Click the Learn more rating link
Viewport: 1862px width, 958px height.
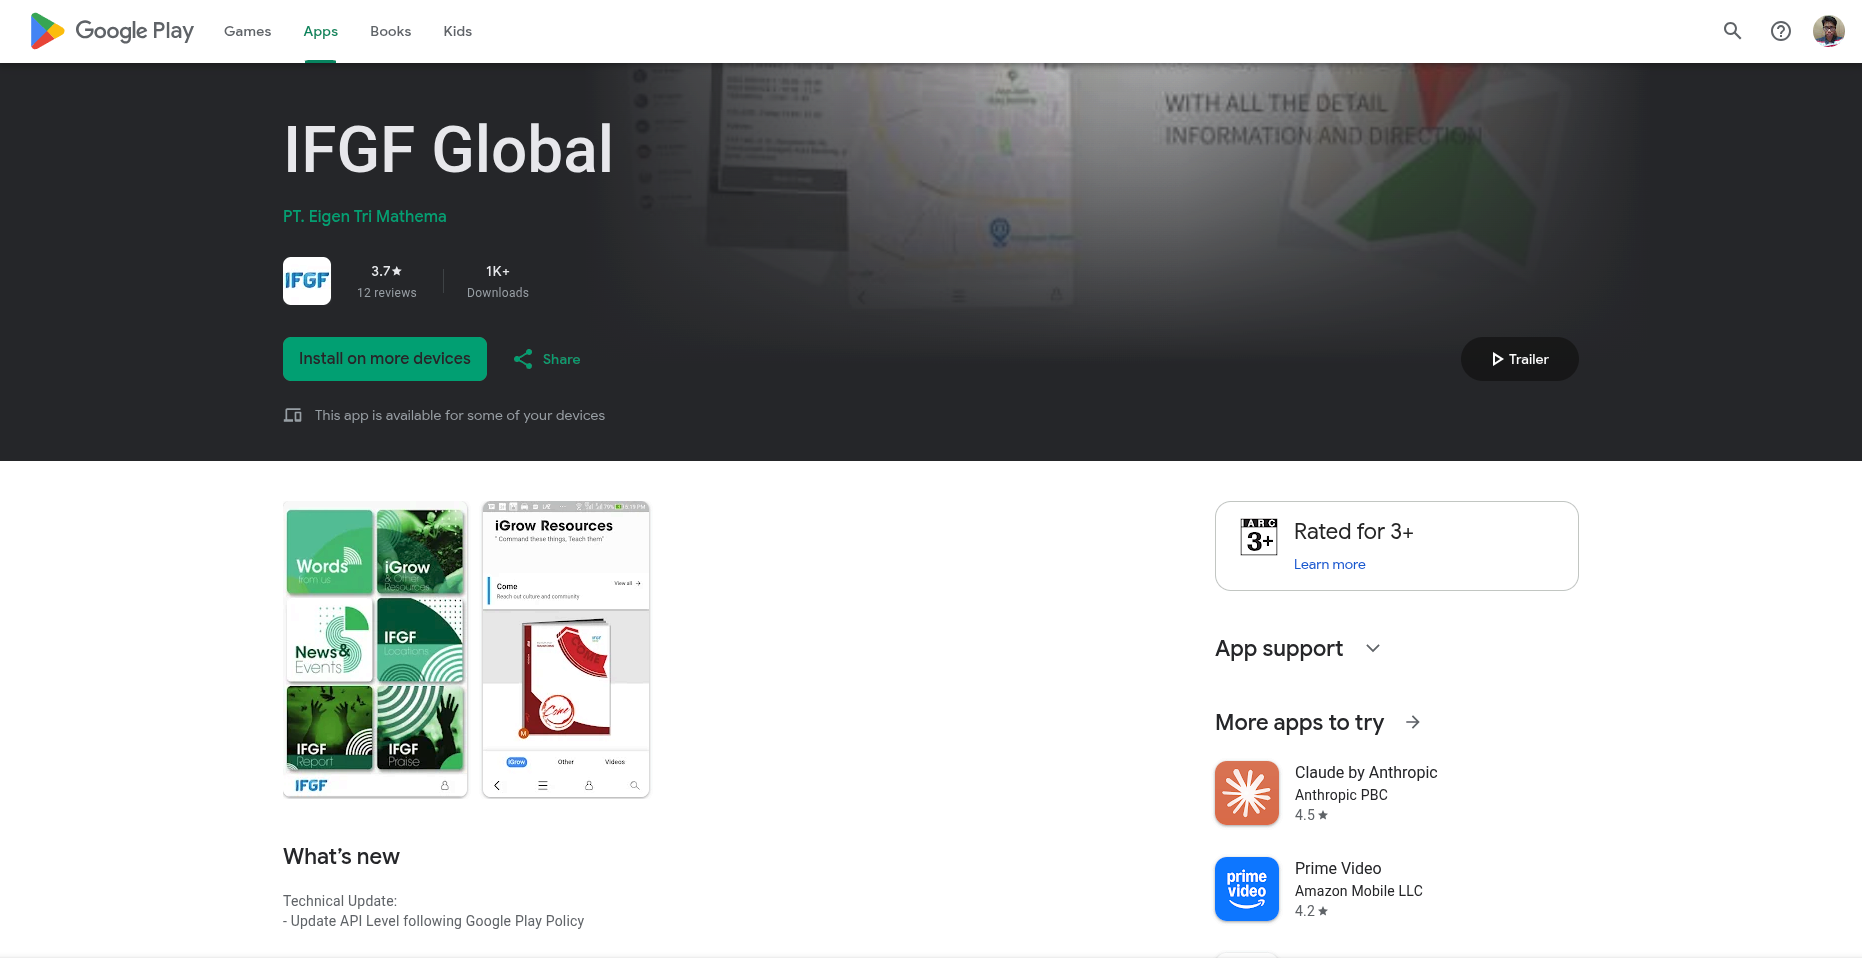[1329, 564]
